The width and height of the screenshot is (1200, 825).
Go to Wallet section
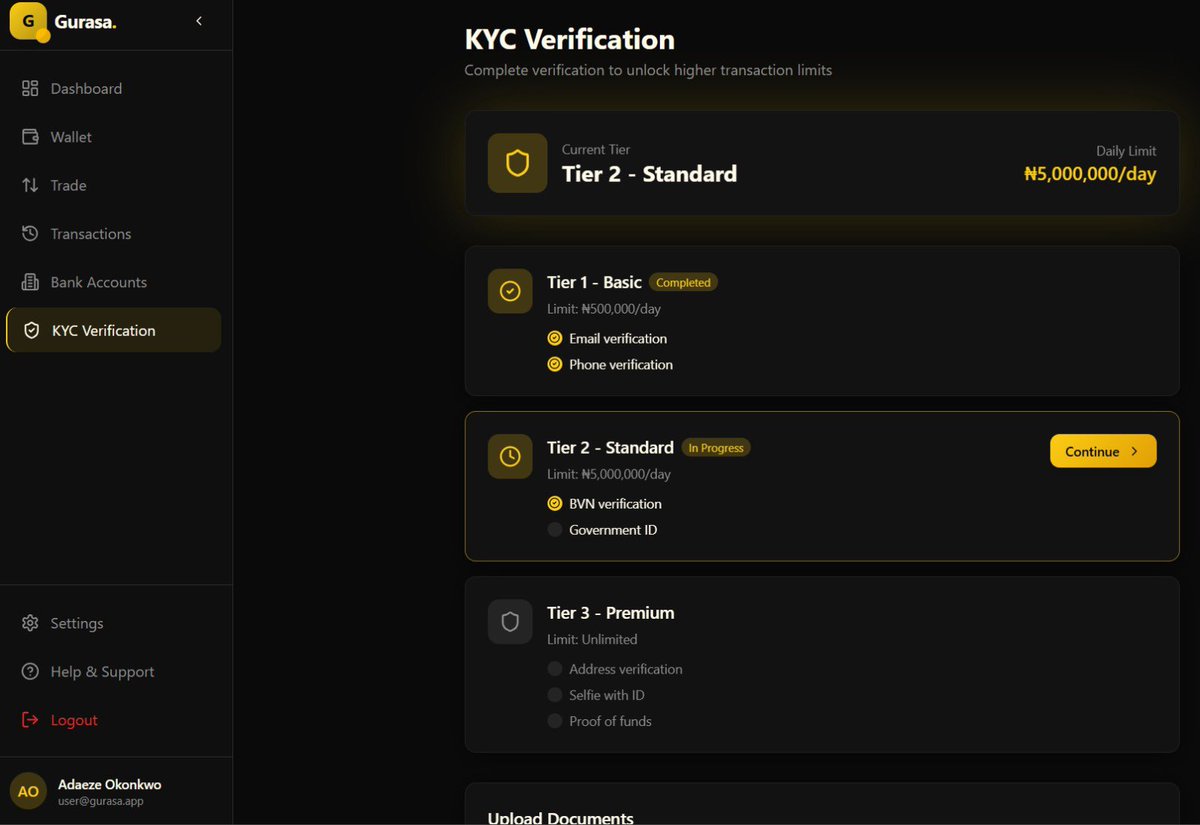116,137
